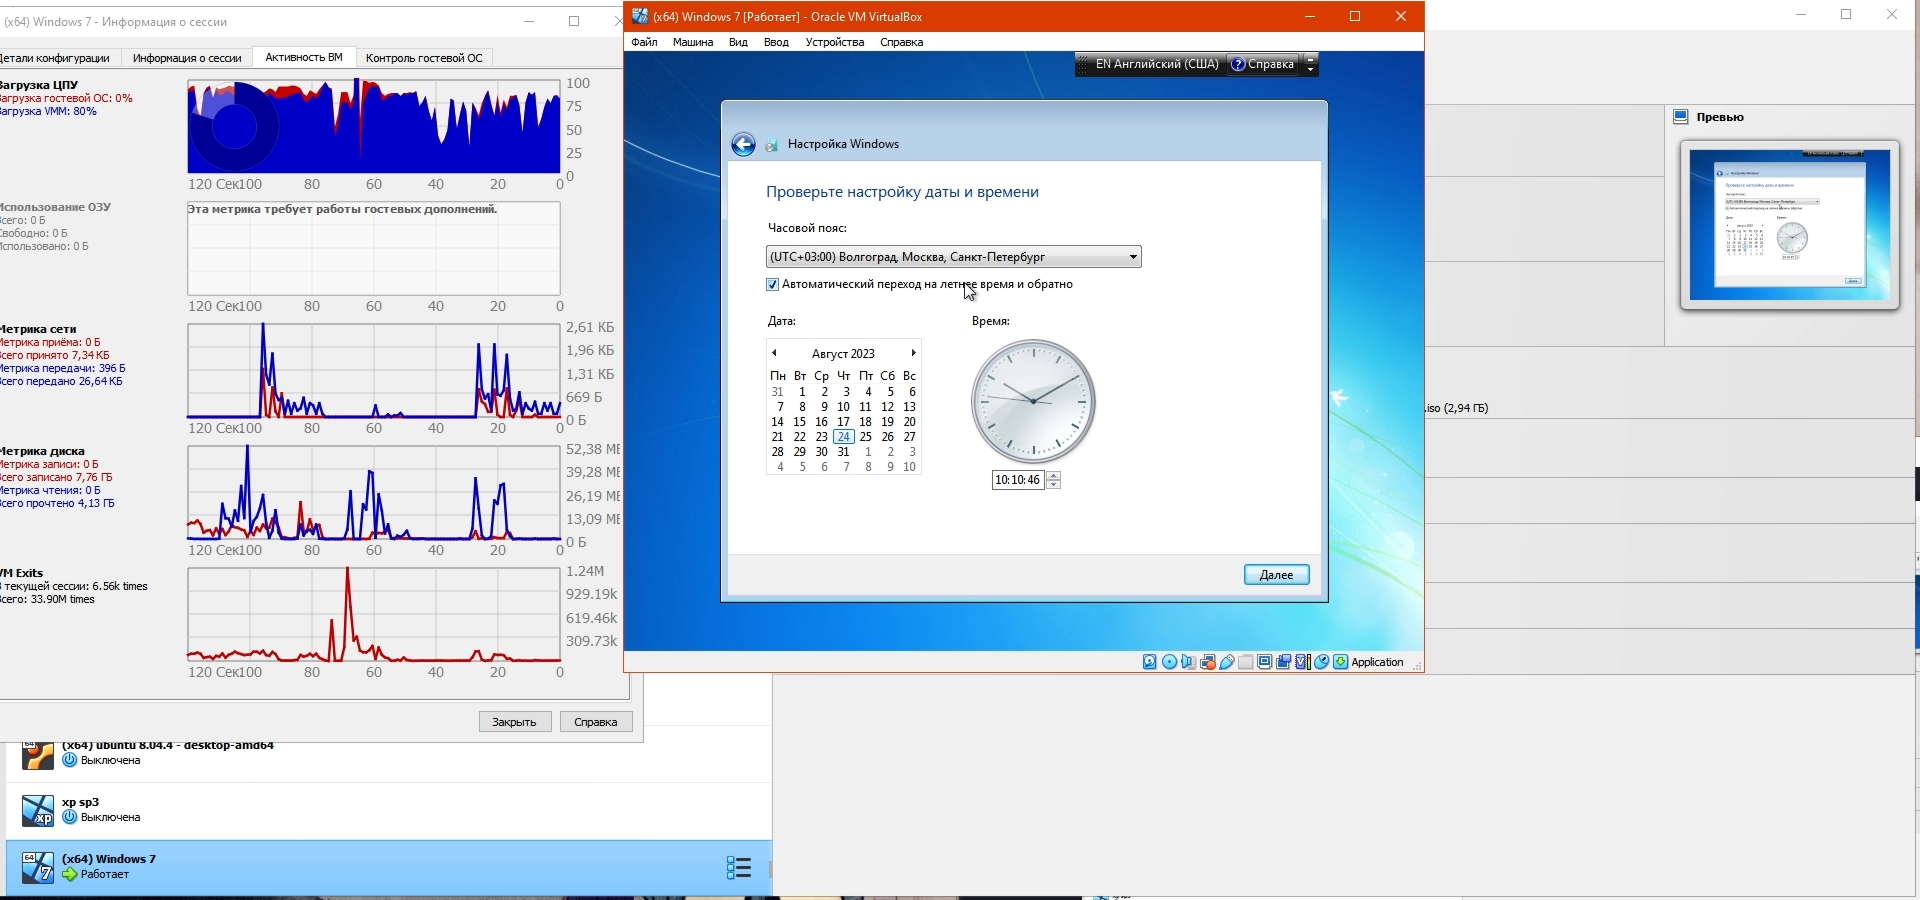Image resolution: width=1920 pixels, height=900 pixels.
Task: Open the audio indicator in VM status bar
Action: click(1188, 662)
